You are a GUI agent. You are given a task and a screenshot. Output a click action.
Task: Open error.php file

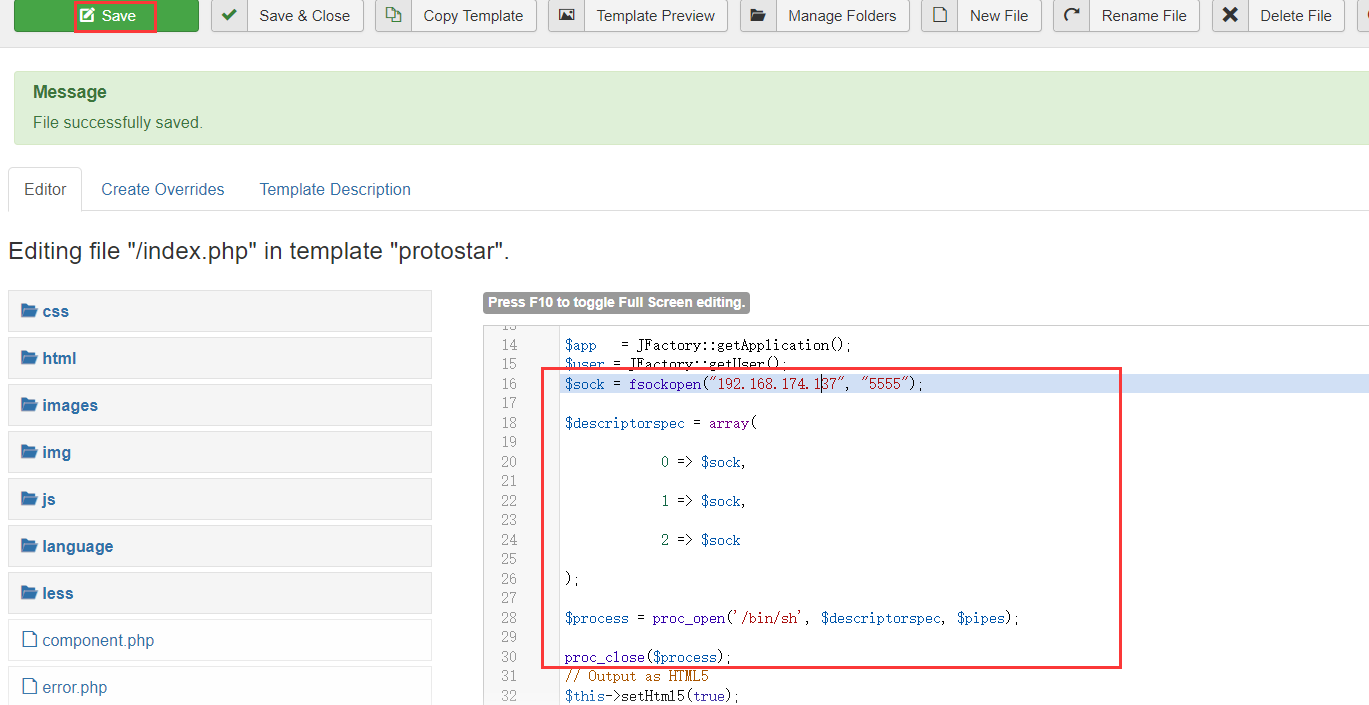click(220, 686)
